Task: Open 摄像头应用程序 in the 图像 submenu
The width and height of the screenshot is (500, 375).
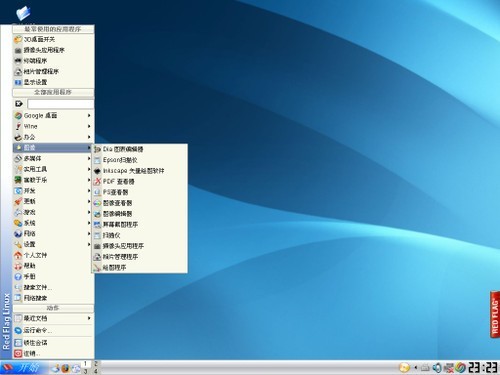Action: point(140,246)
